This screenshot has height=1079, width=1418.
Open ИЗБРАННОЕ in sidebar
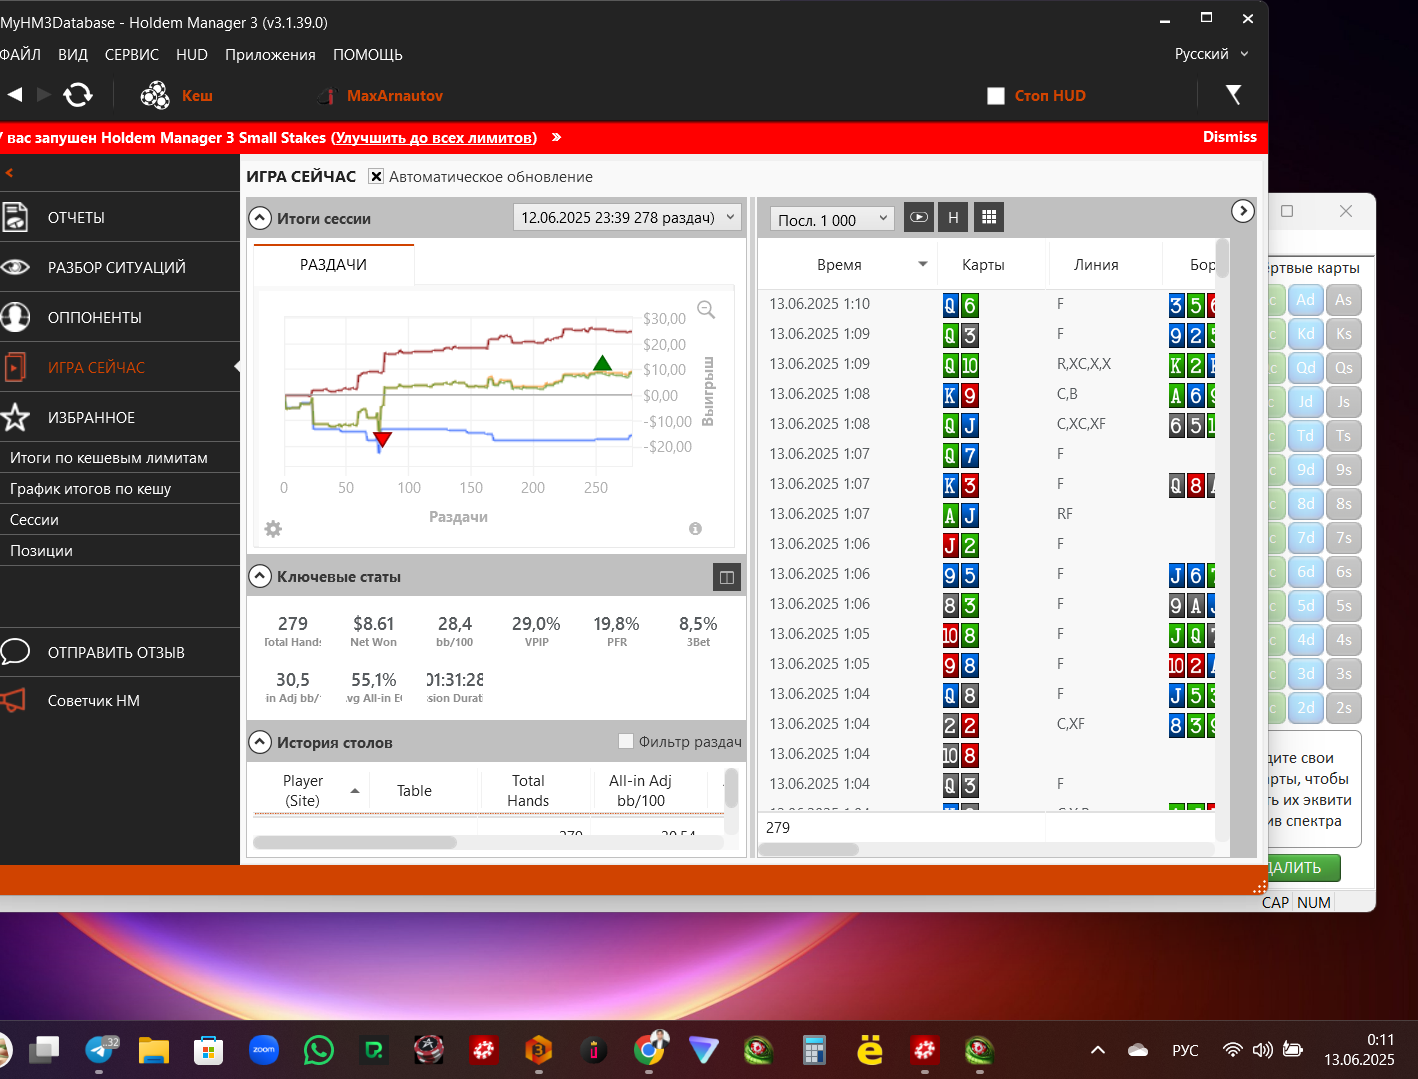coord(120,417)
